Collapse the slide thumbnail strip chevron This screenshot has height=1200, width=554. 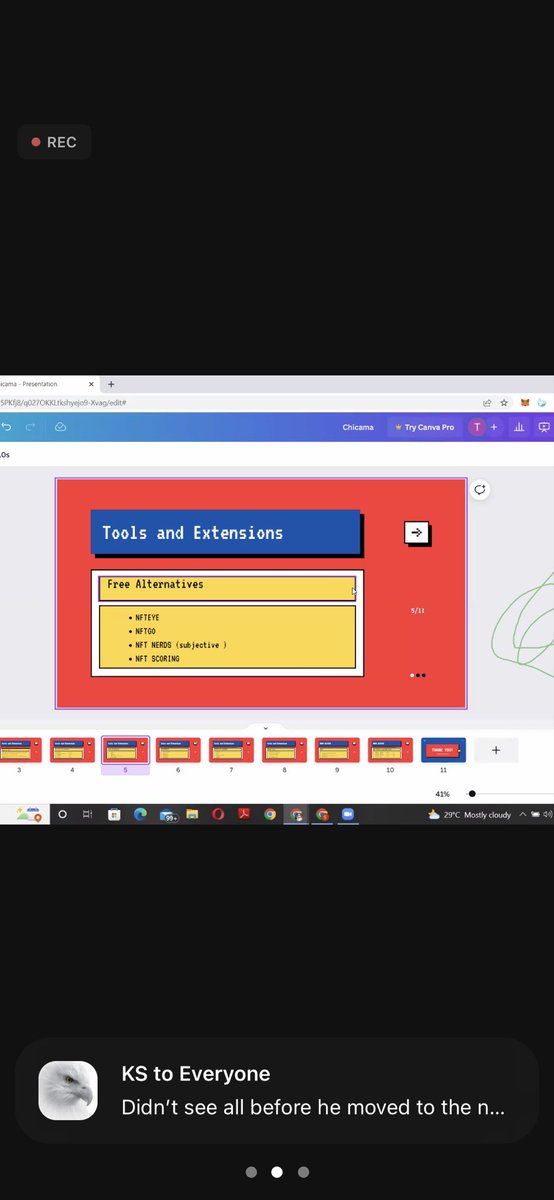click(265, 728)
